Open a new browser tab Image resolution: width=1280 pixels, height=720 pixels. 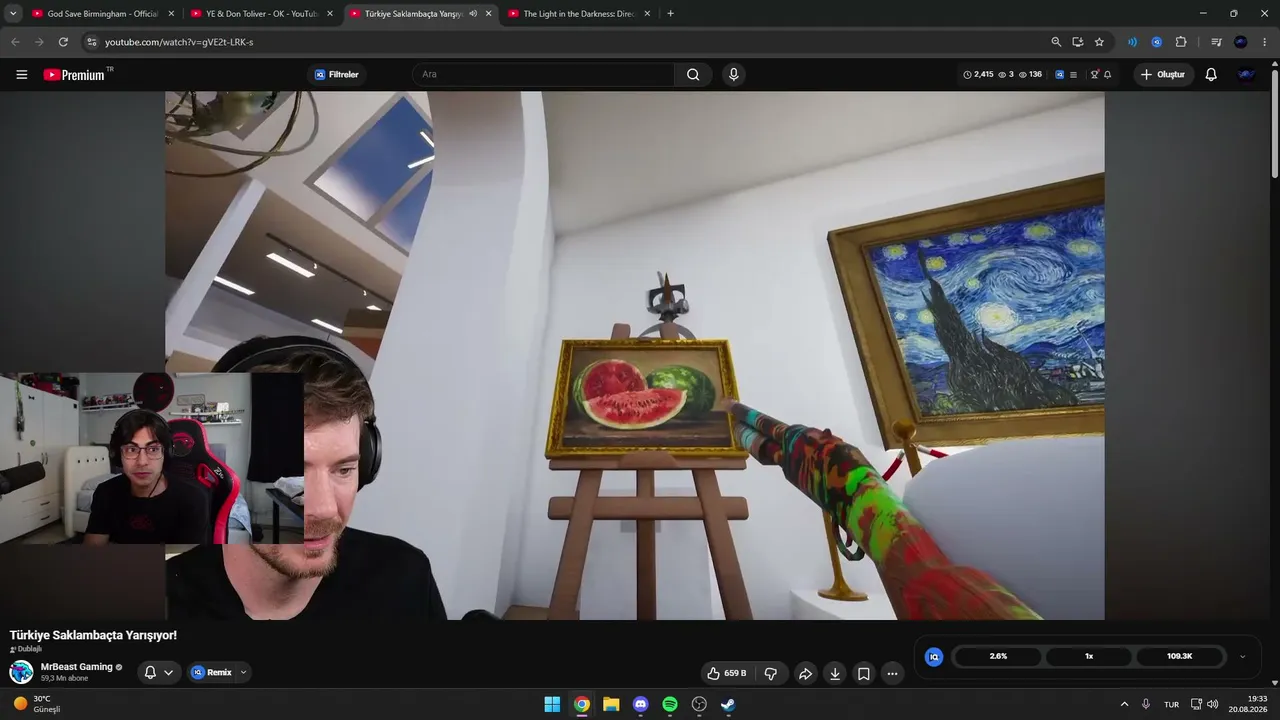click(670, 14)
